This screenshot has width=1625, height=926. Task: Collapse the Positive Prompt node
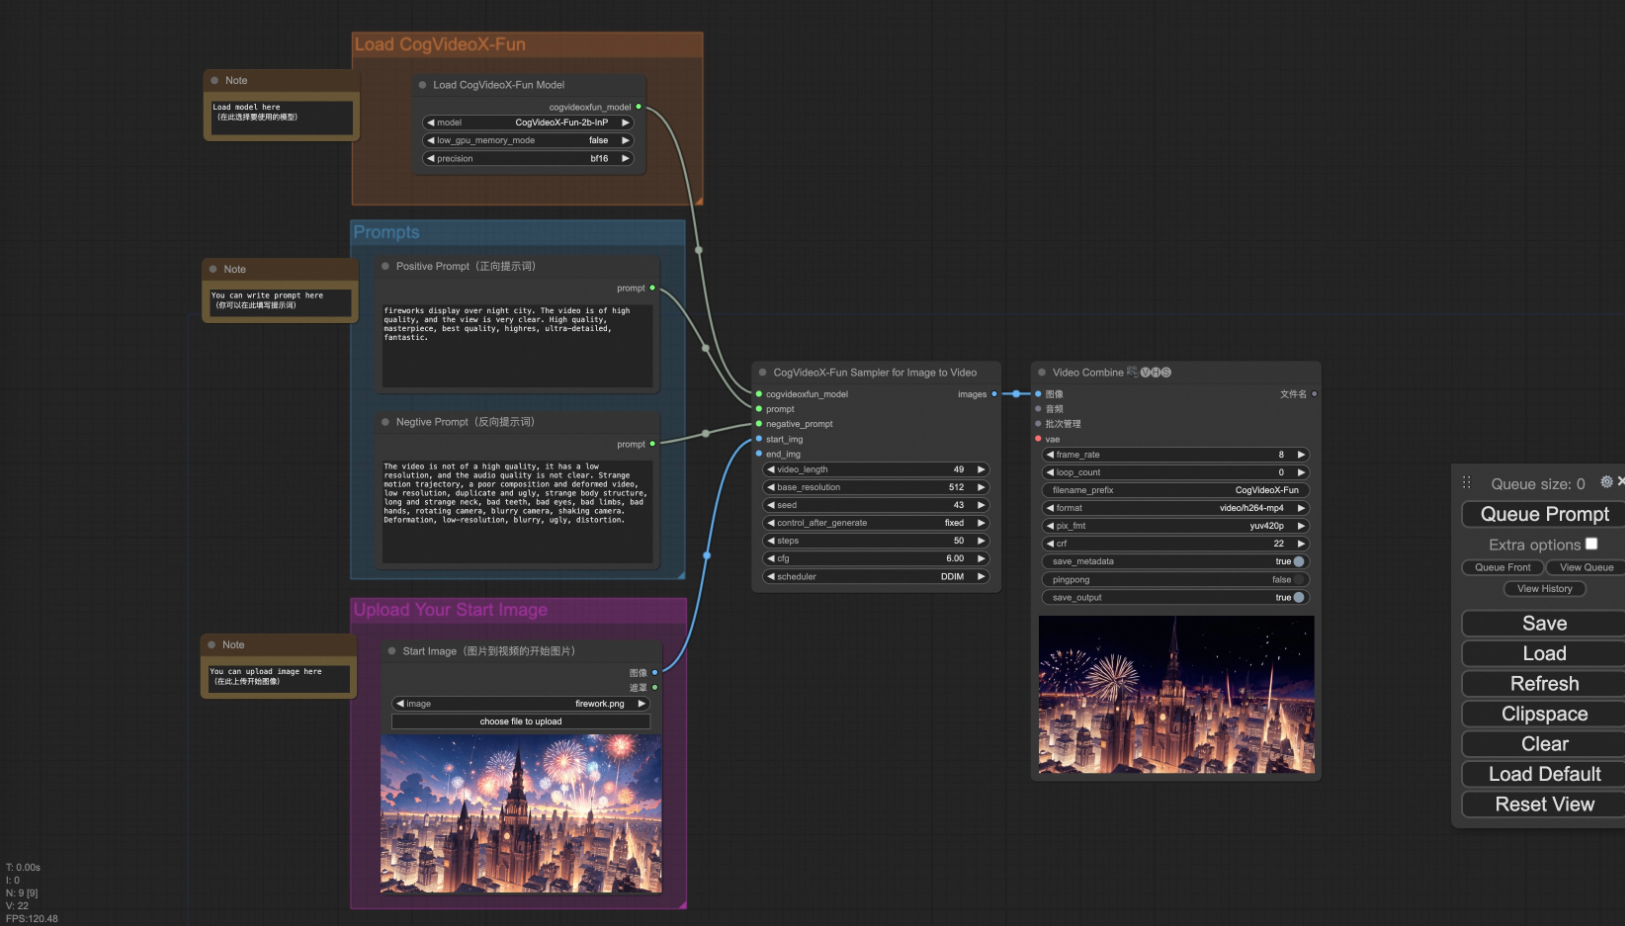click(x=386, y=266)
